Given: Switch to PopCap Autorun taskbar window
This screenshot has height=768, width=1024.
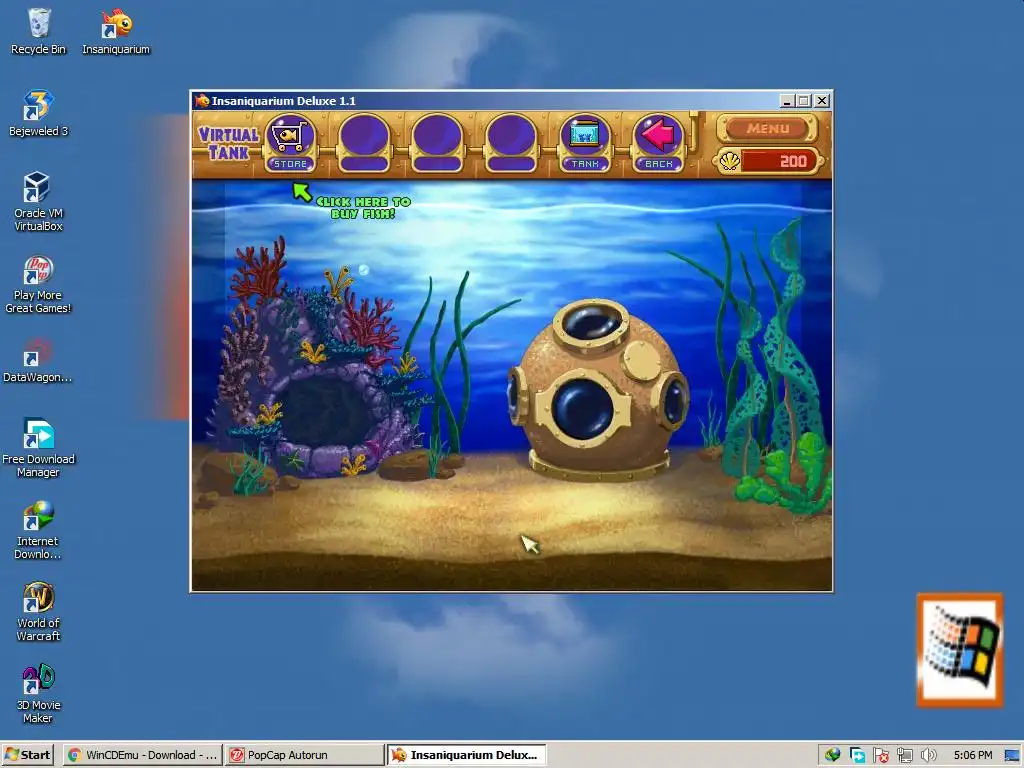Looking at the screenshot, I should [304, 755].
